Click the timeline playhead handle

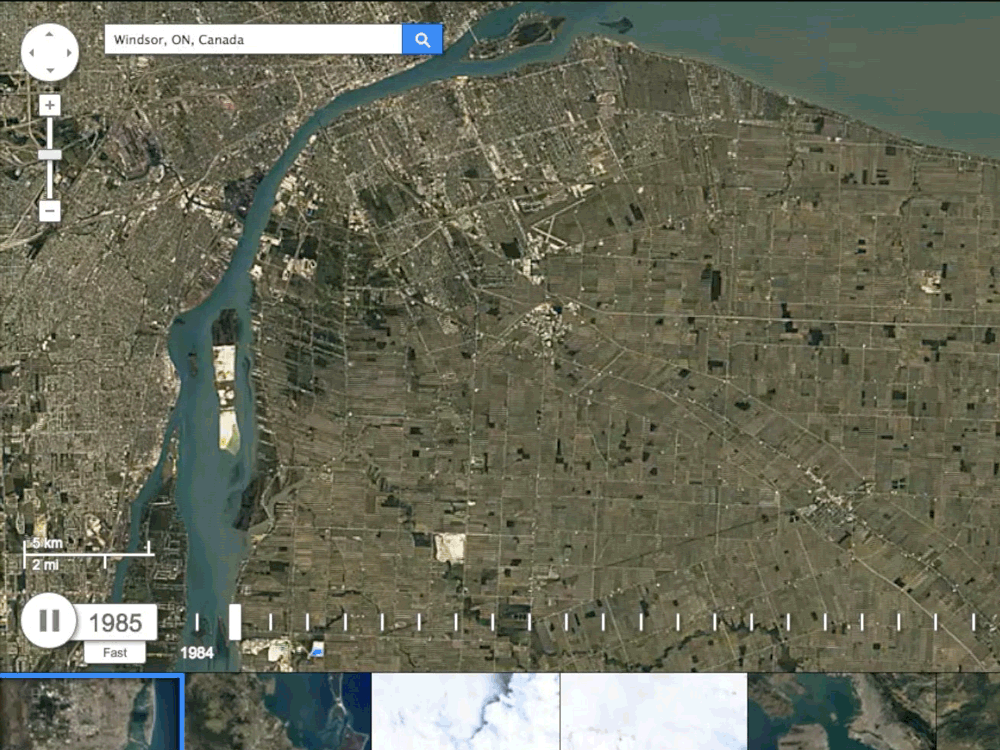click(x=234, y=621)
